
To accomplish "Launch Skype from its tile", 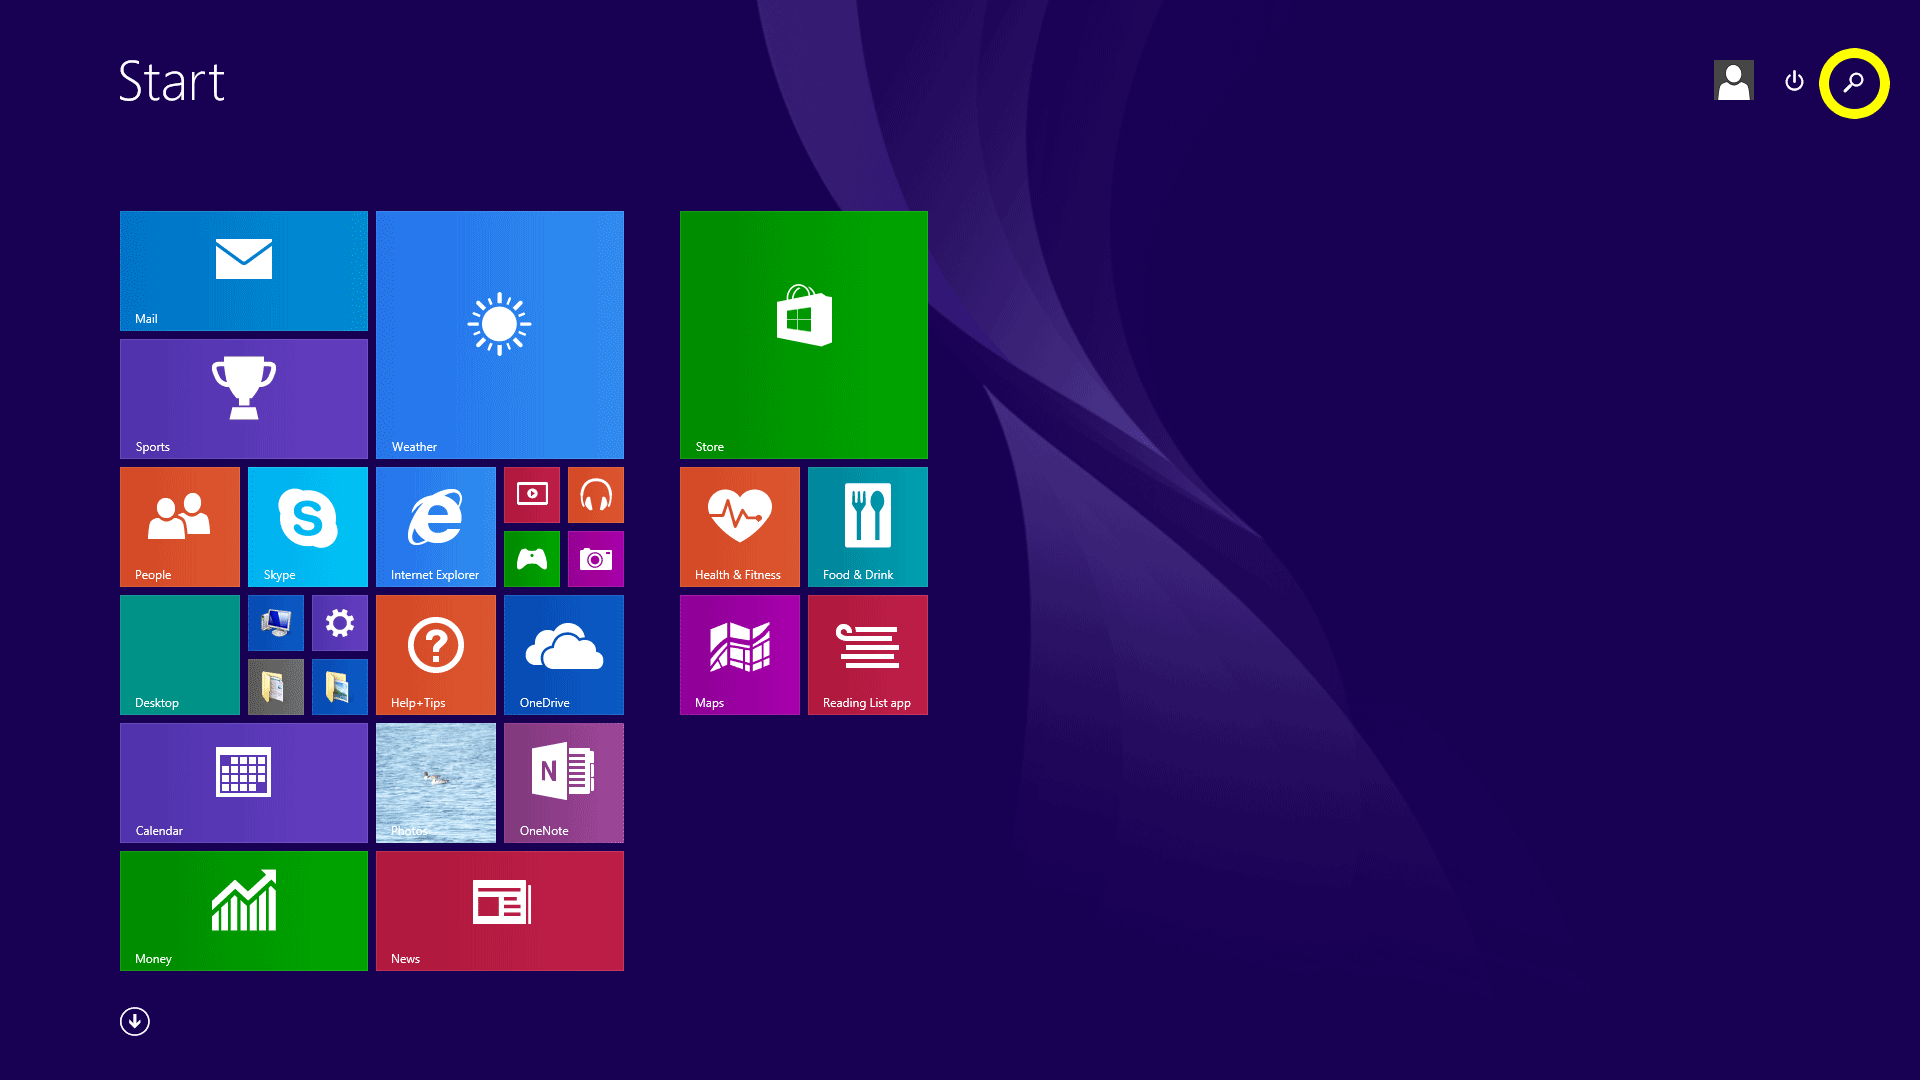I will pyautogui.click(x=308, y=527).
